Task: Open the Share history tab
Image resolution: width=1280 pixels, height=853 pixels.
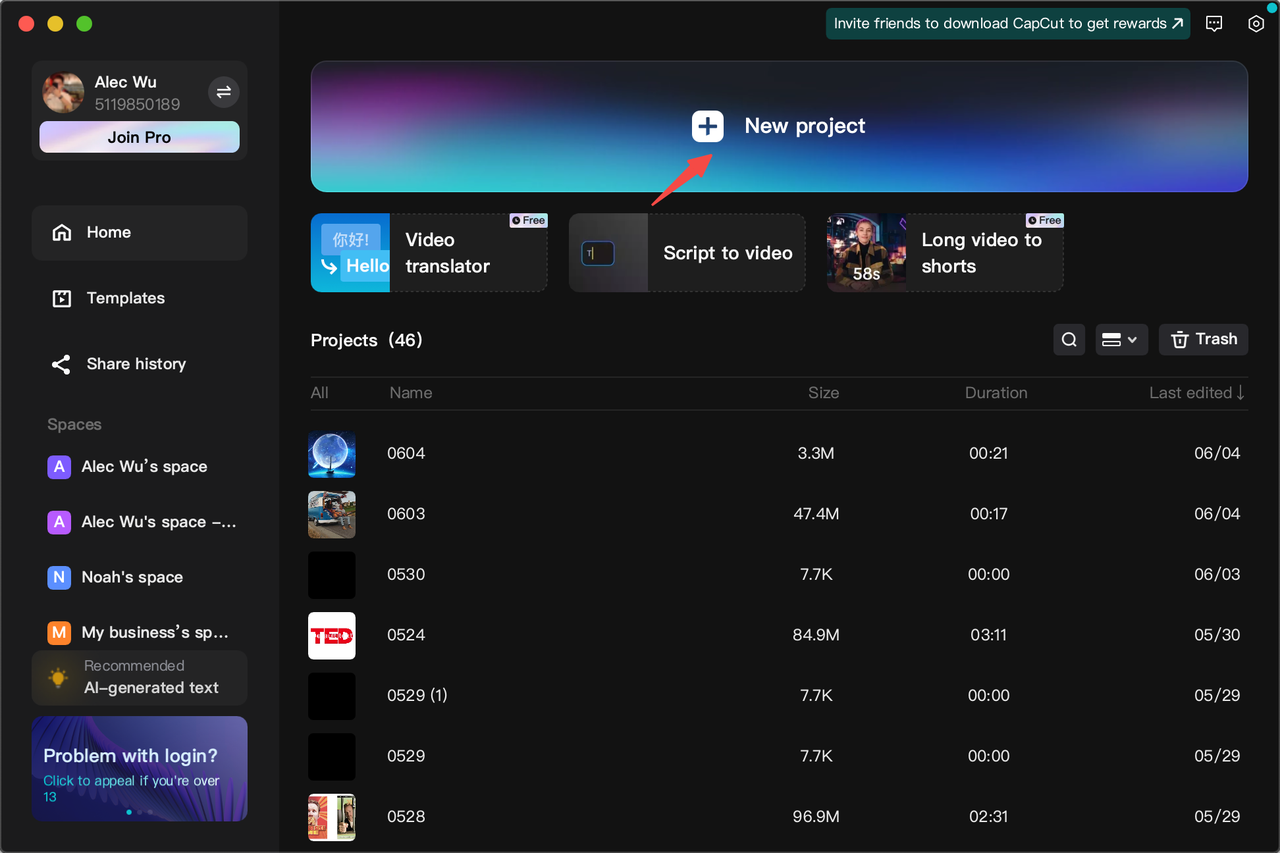Action: tap(139, 364)
